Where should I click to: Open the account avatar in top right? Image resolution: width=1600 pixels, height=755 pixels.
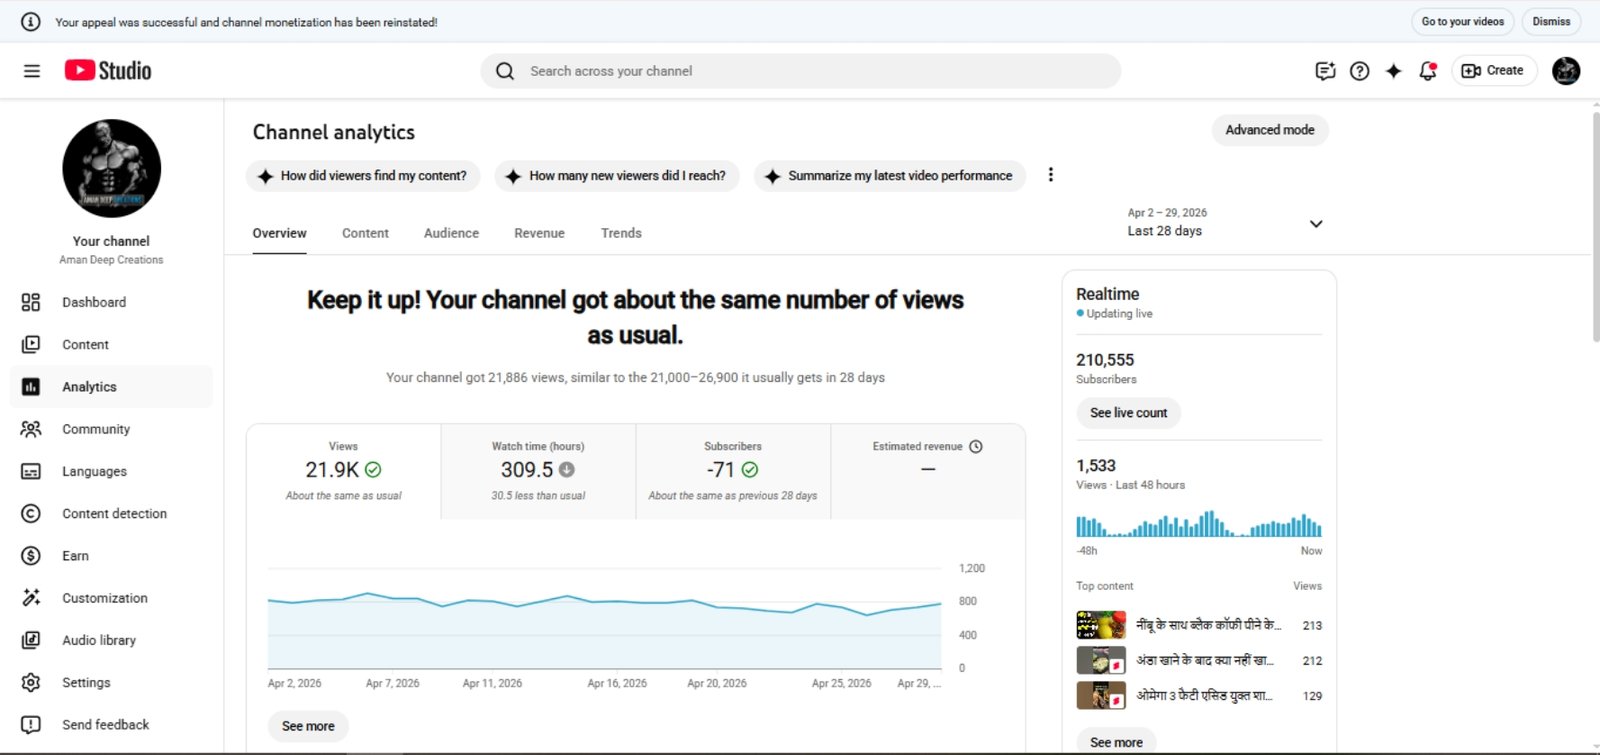[x=1565, y=71]
